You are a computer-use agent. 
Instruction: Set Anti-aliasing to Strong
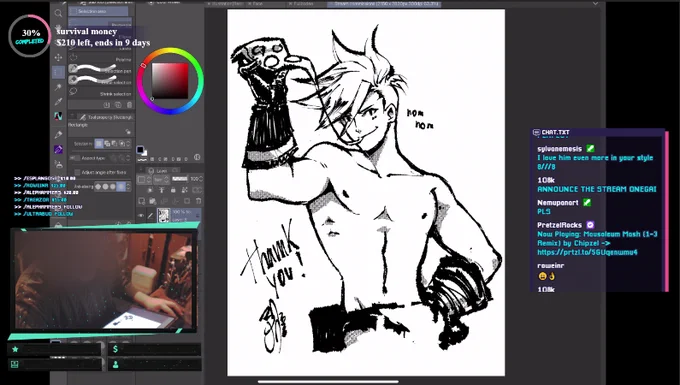point(121,186)
